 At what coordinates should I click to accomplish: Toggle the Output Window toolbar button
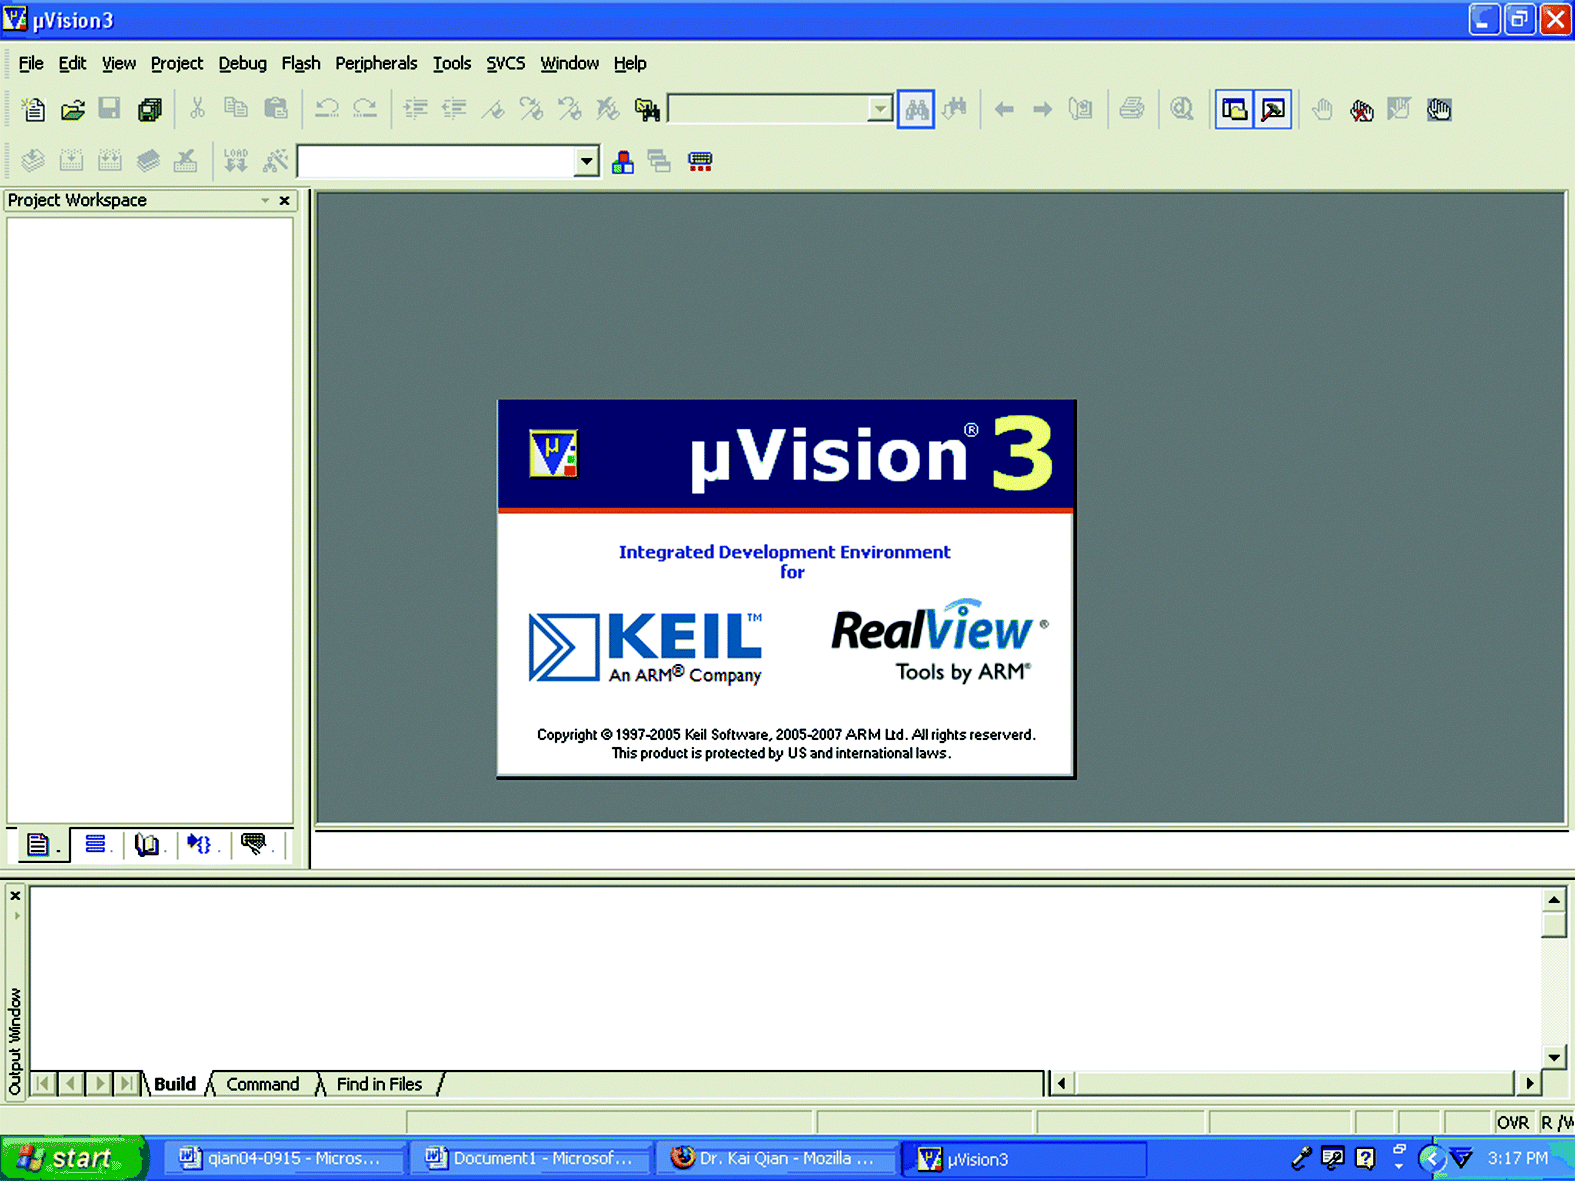pos(1273,109)
